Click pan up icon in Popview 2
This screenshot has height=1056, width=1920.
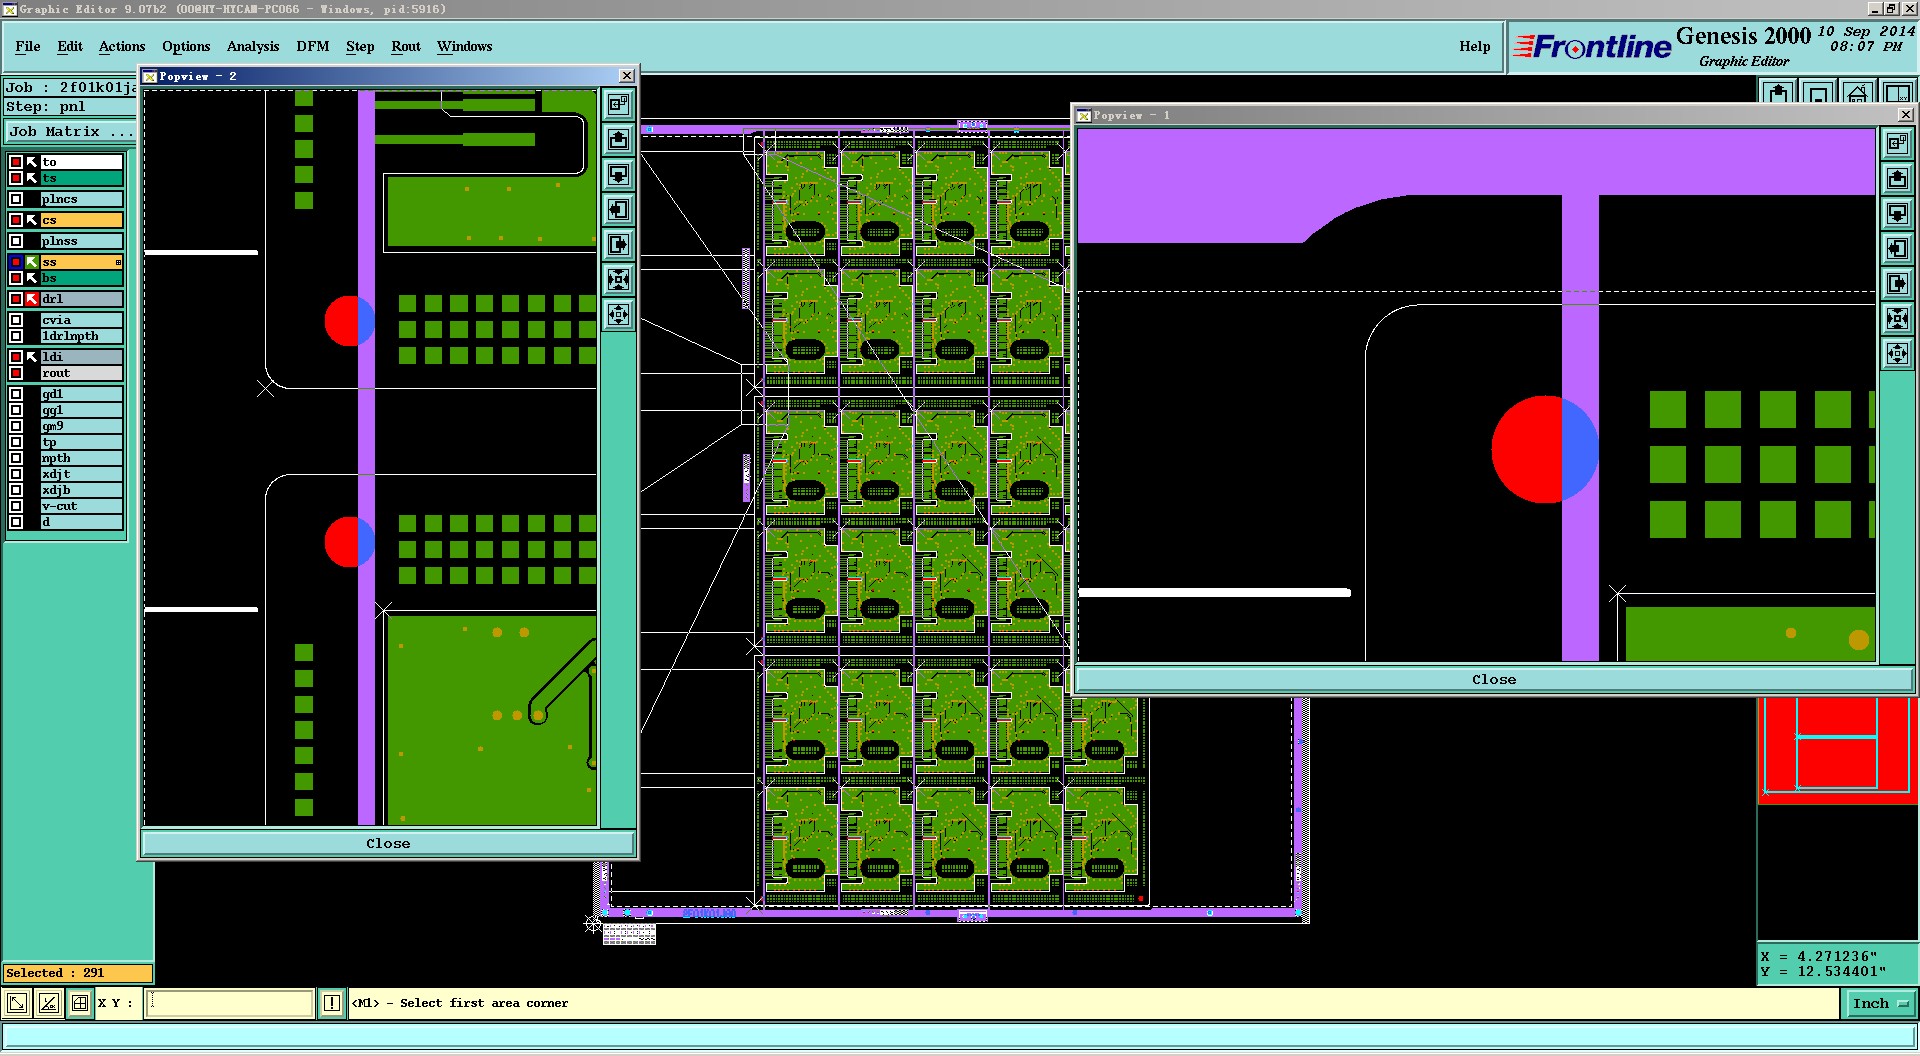619,140
